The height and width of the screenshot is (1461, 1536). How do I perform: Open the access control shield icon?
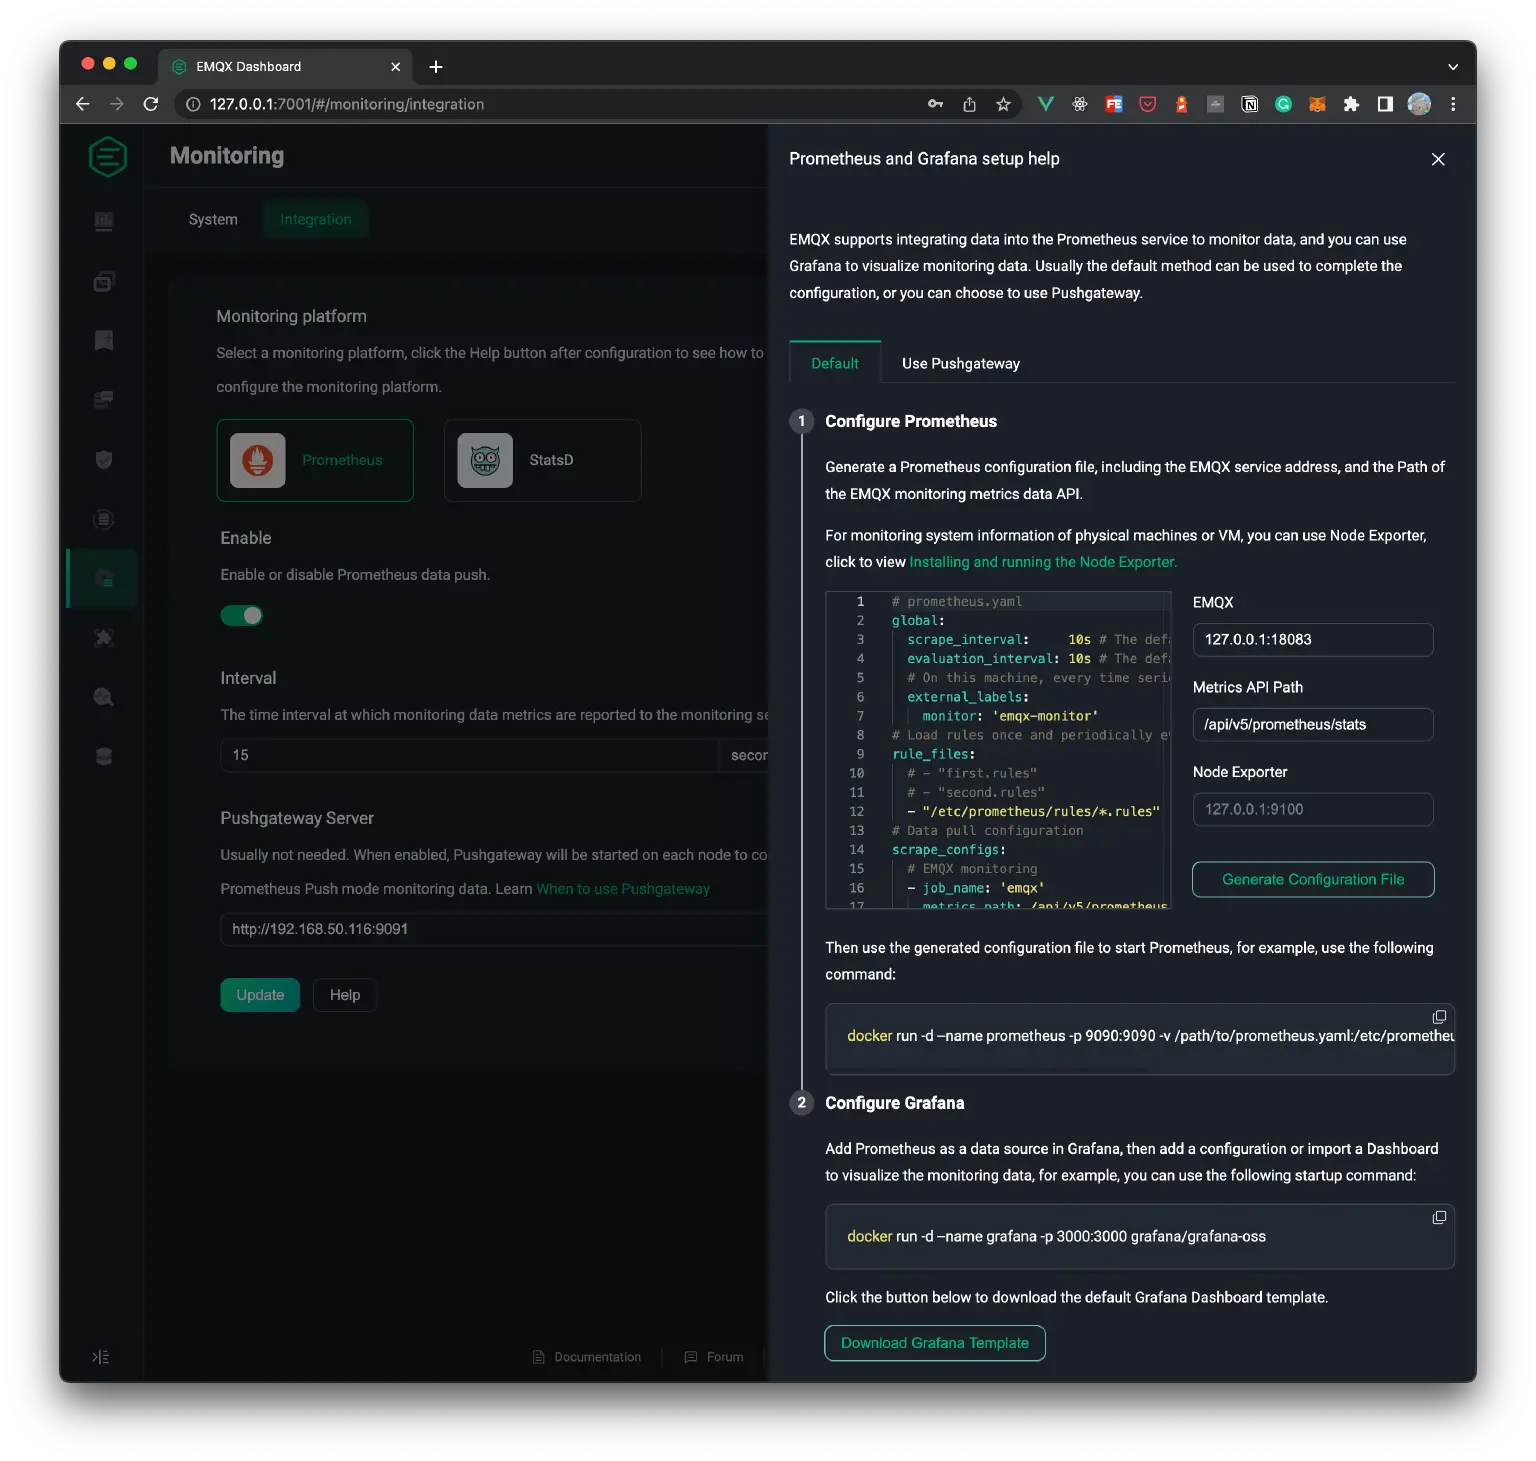click(x=103, y=460)
